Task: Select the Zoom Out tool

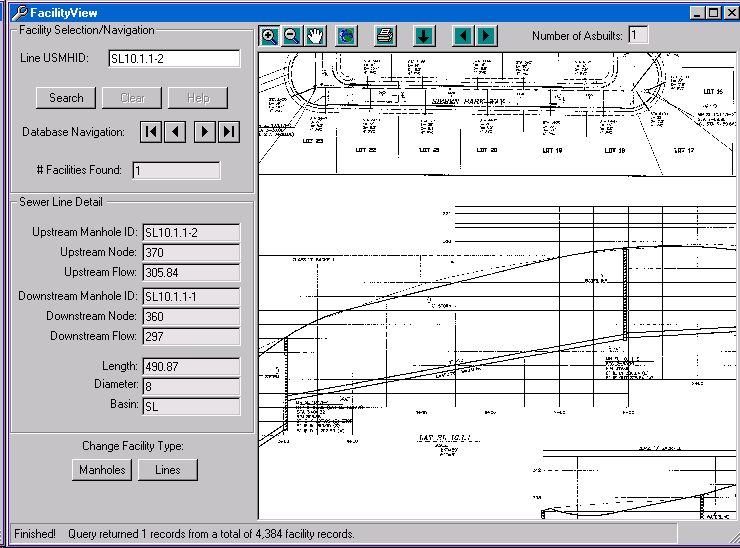Action: click(292, 36)
